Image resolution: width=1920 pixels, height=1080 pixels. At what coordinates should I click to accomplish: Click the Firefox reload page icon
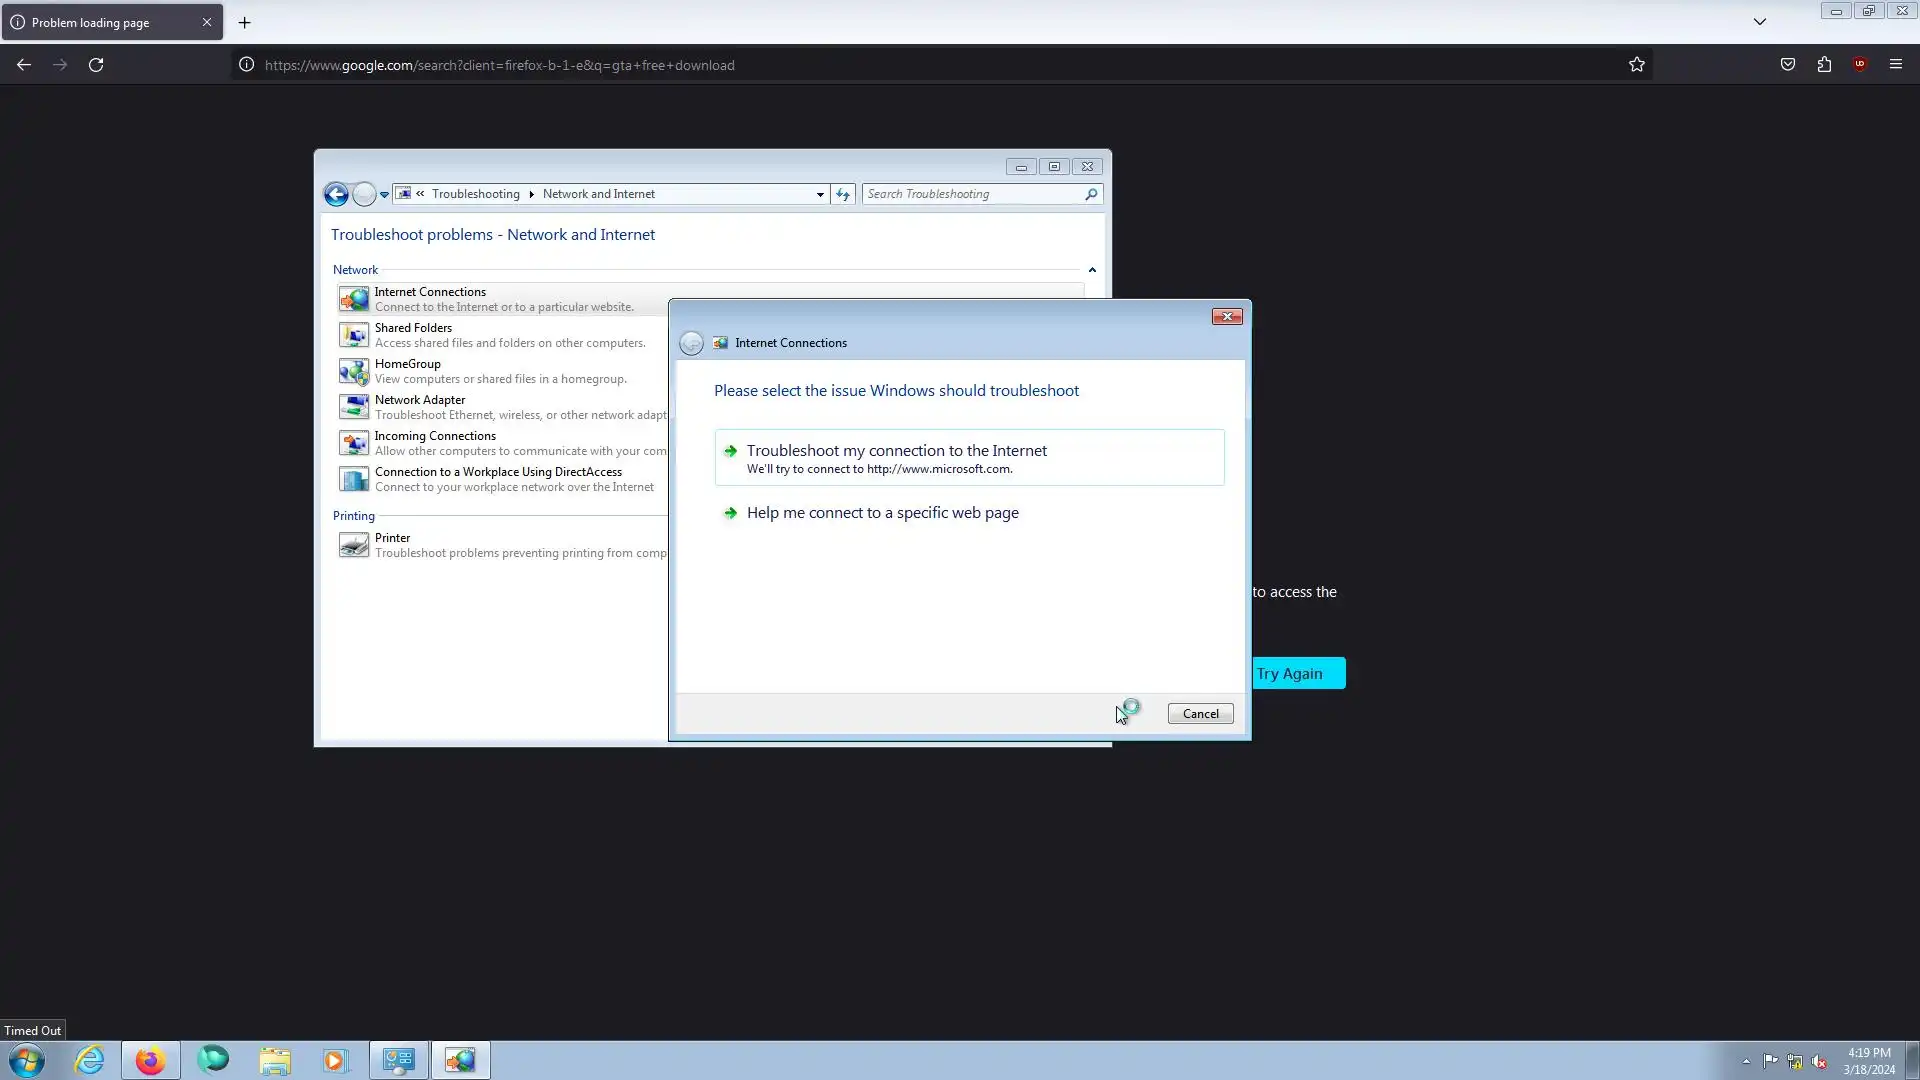point(96,65)
